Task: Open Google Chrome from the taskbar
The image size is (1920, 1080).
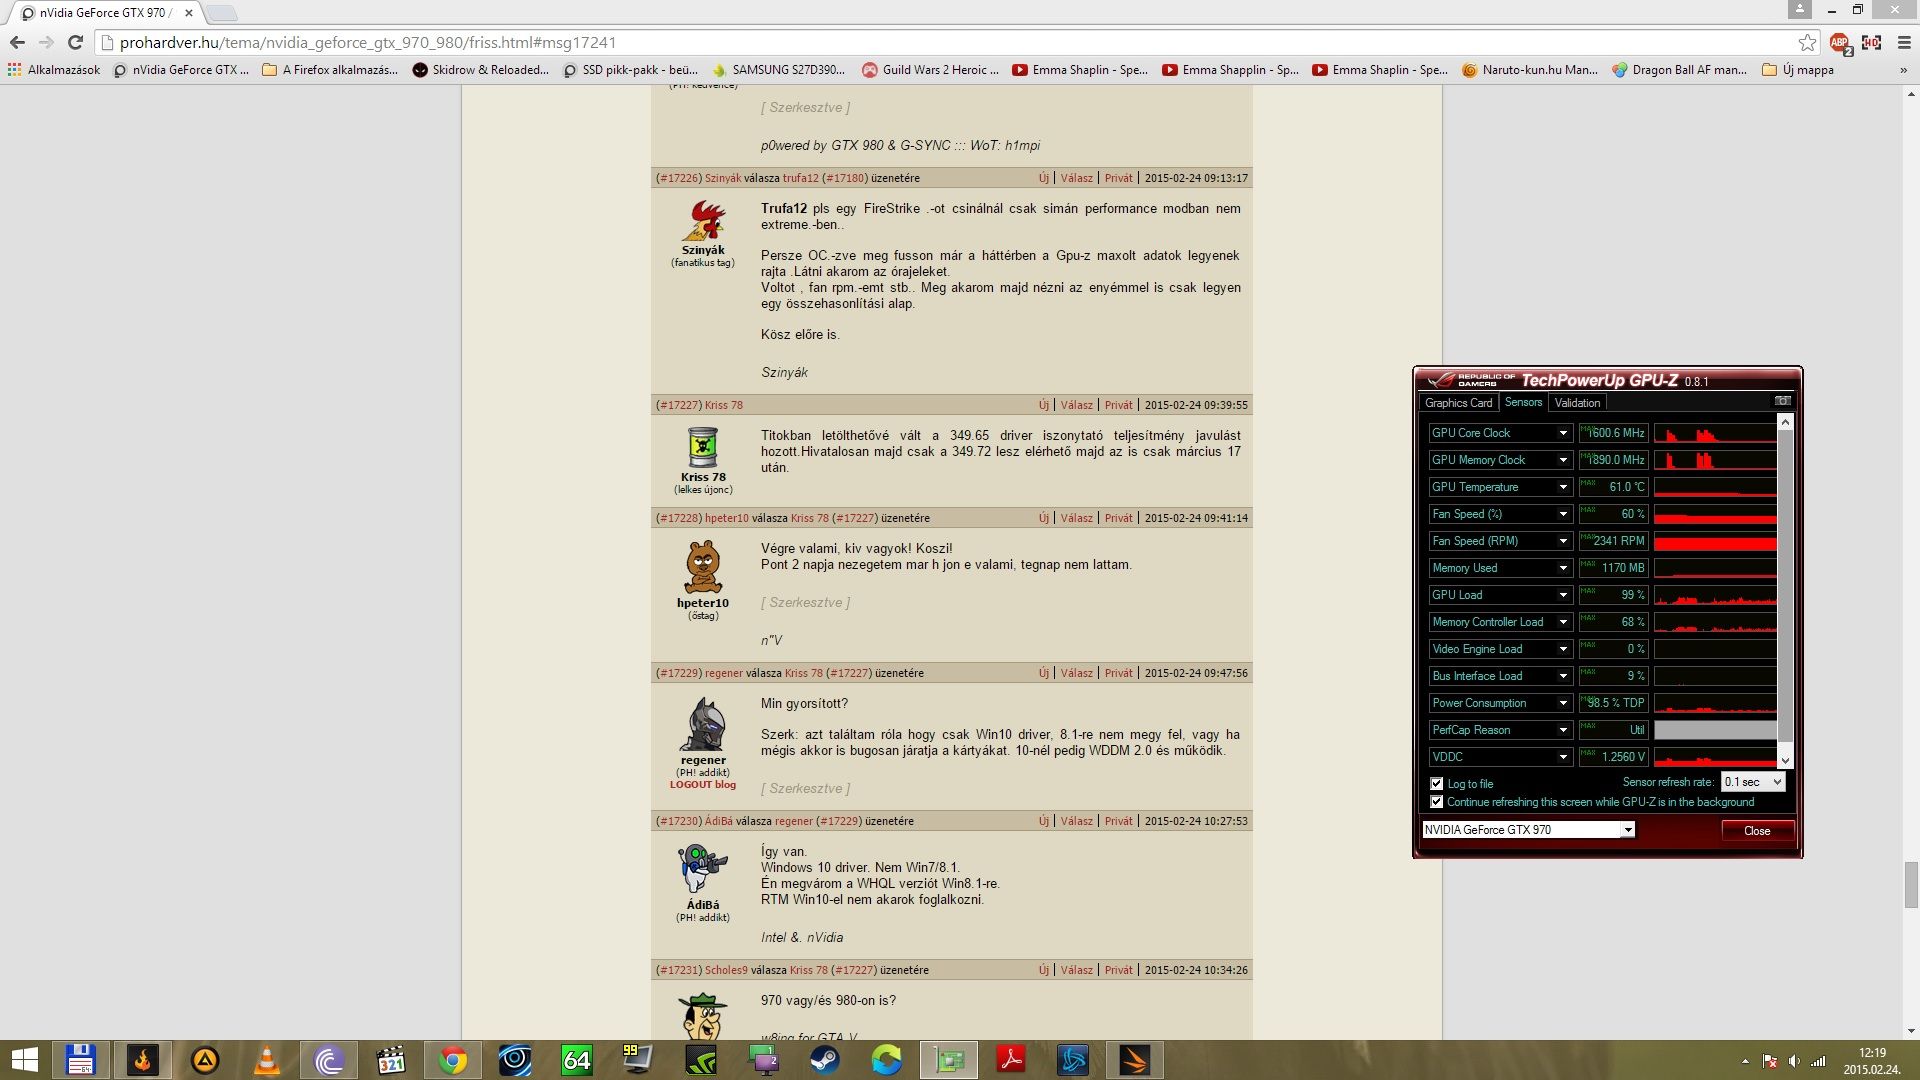Action: click(x=453, y=1060)
